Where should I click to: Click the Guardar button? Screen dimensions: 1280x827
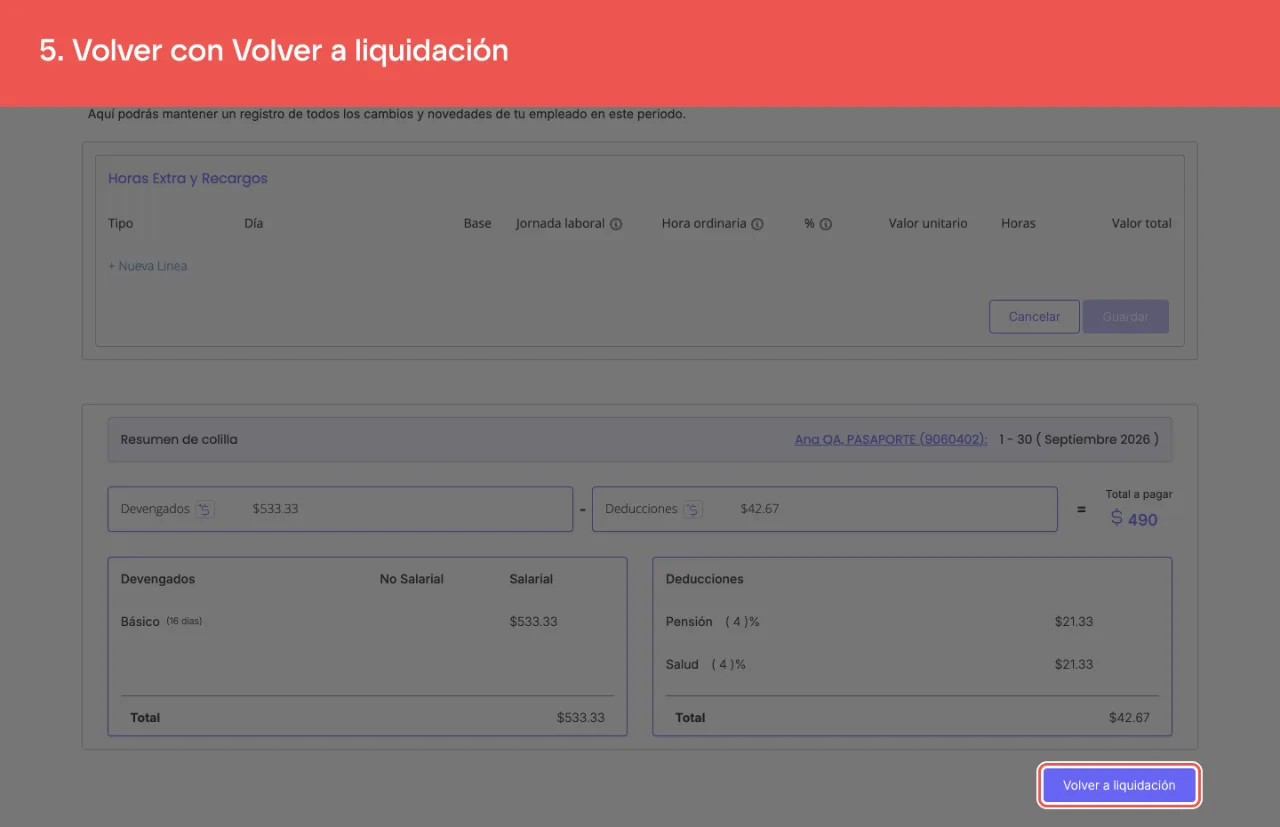1126,317
